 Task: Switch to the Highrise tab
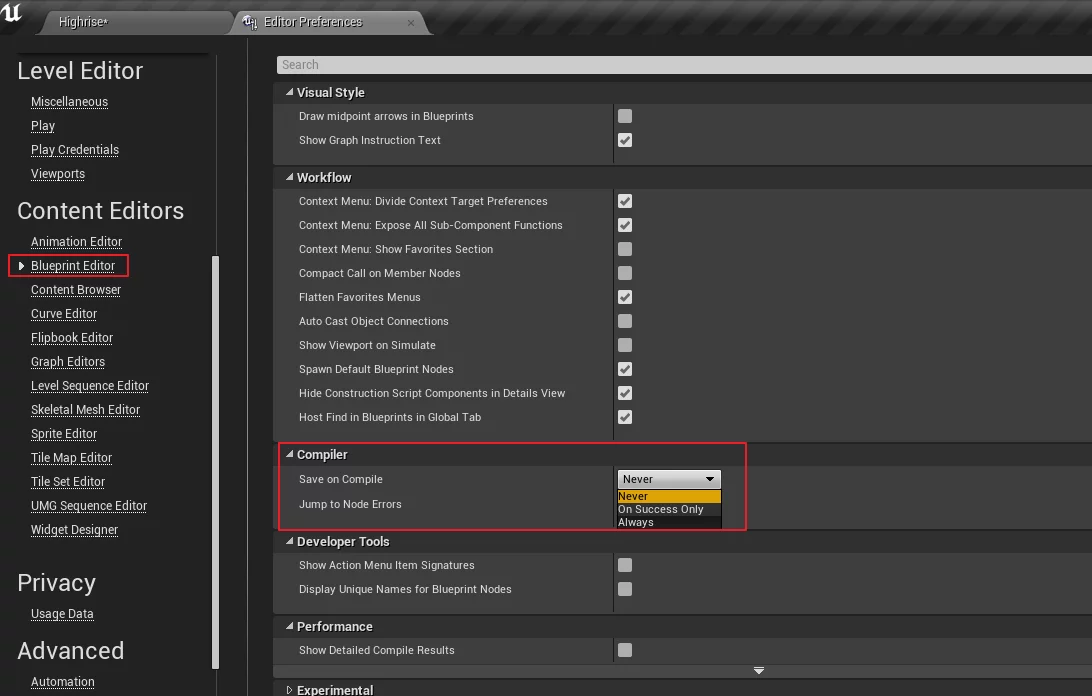pos(83,22)
